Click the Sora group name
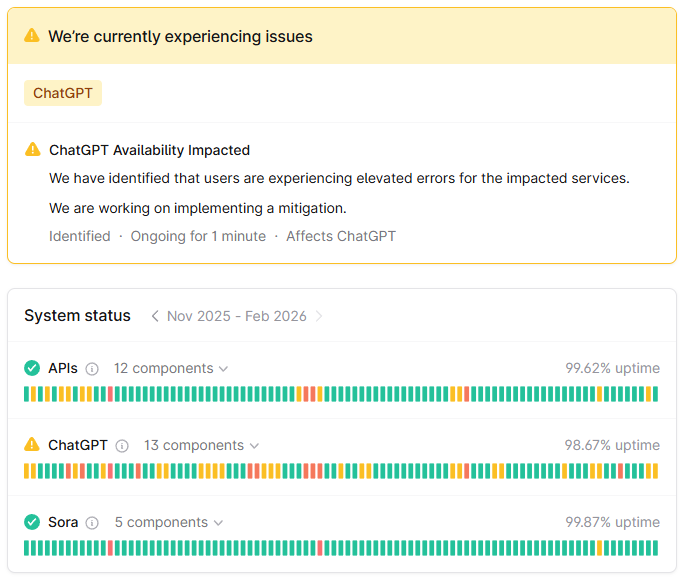Viewport: 680px width, 579px height. (x=63, y=522)
